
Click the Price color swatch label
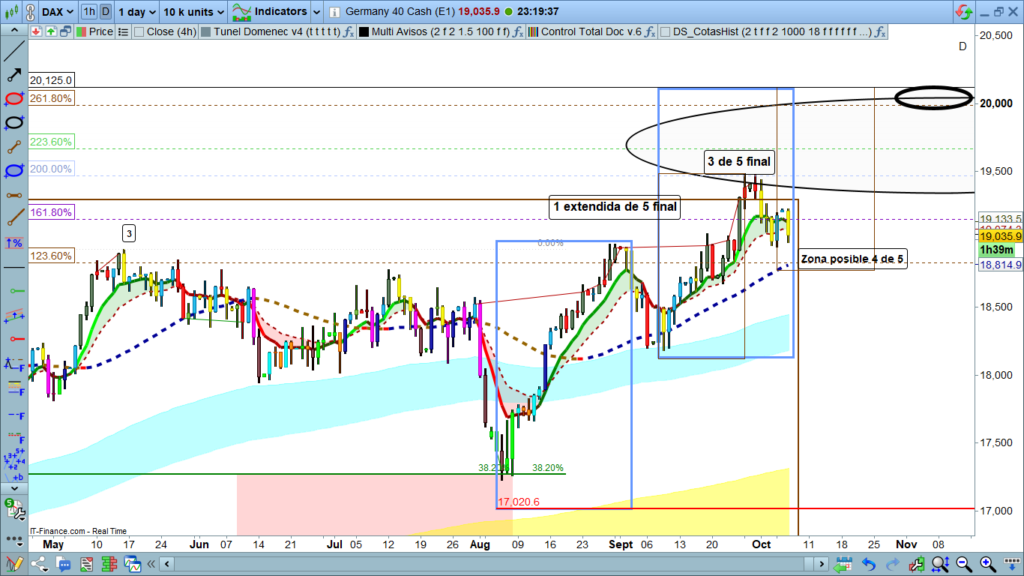[95, 32]
